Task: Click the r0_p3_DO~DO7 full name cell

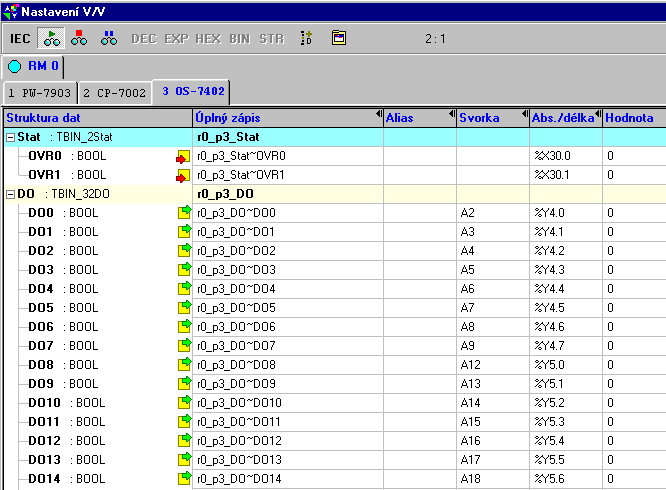Action: (288, 346)
